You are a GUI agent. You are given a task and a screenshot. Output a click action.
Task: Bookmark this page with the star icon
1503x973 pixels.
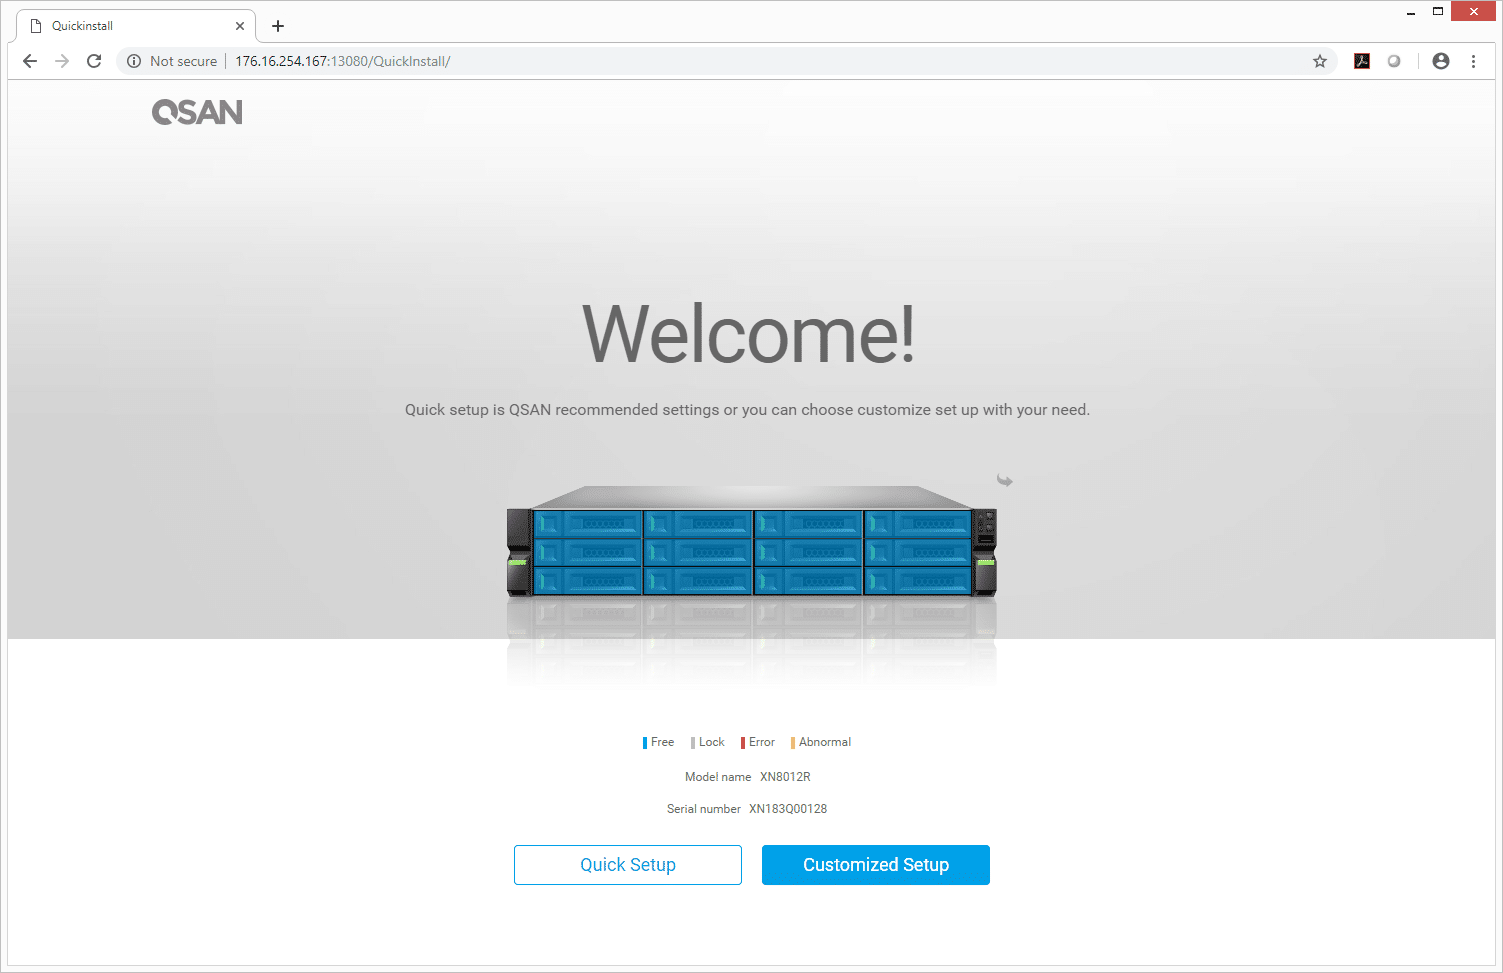(x=1320, y=61)
